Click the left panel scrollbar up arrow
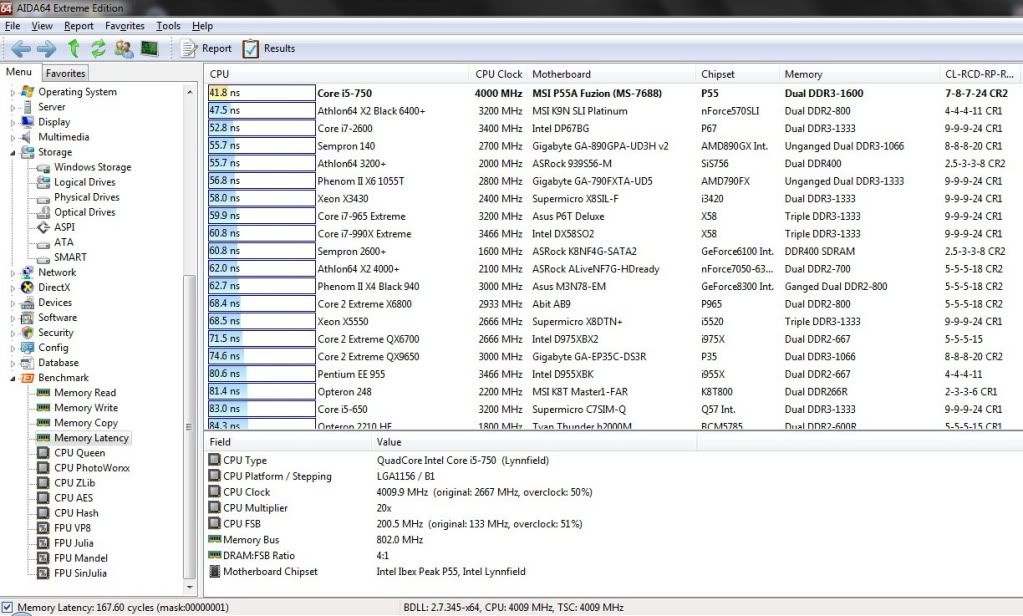This screenshot has height=616, width=1023. point(190,92)
